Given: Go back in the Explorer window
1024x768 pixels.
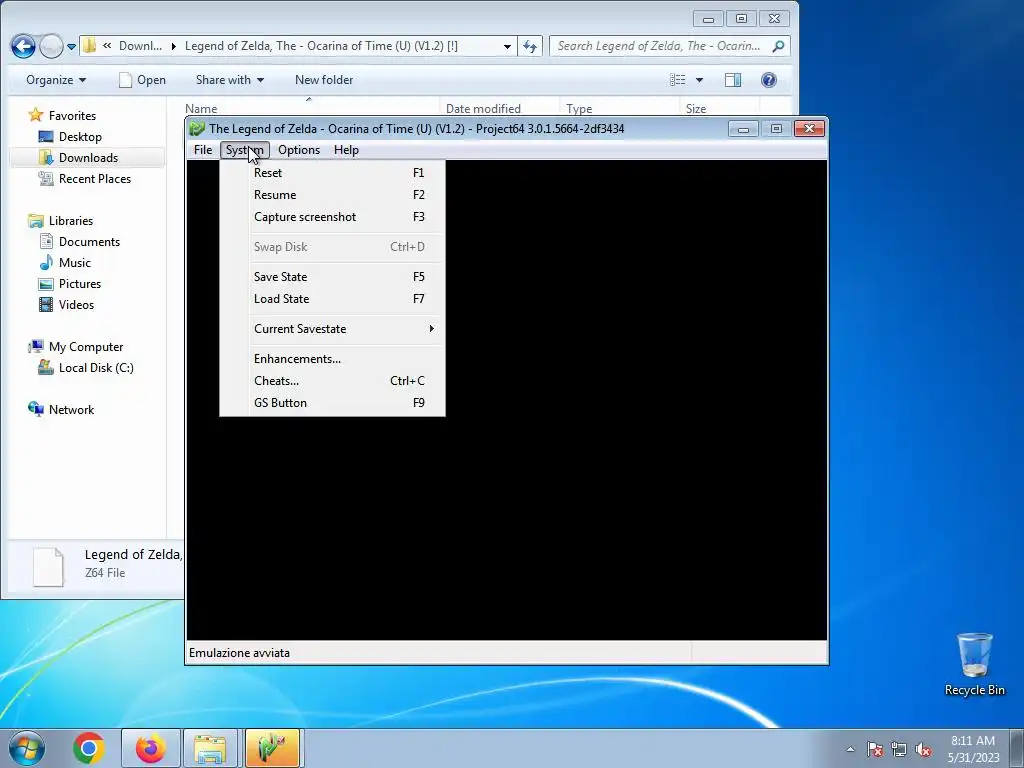Looking at the screenshot, I should 24,46.
